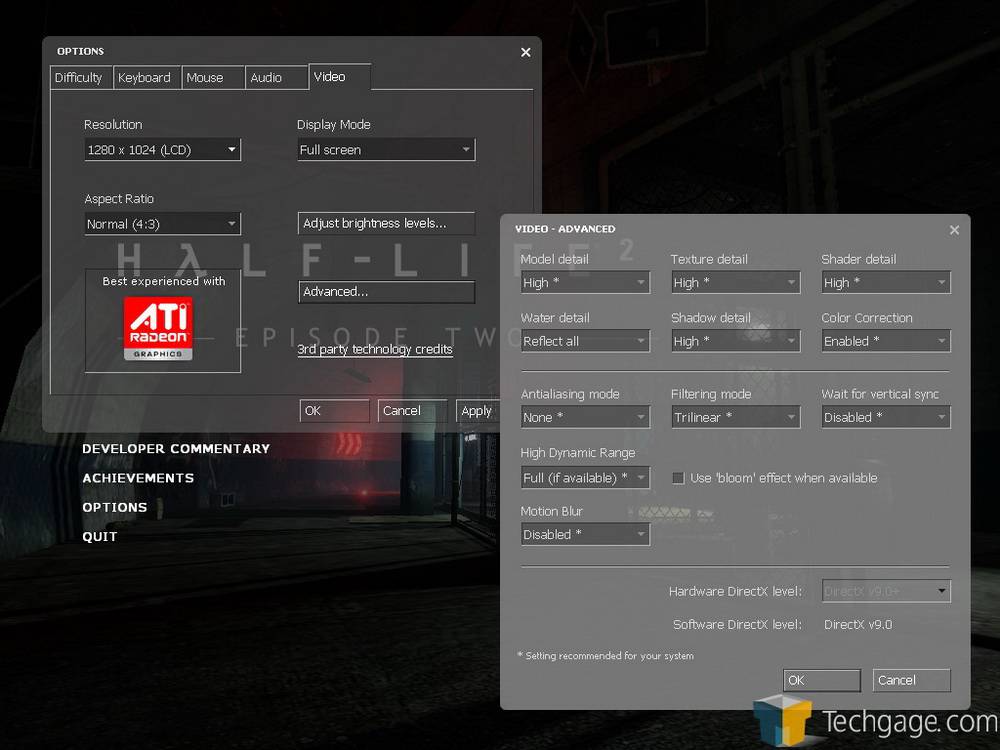The height and width of the screenshot is (750, 1000).
Task: Expand the Antialiasing mode dropdown
Action: pyautogui.click(x=585, y=417)
